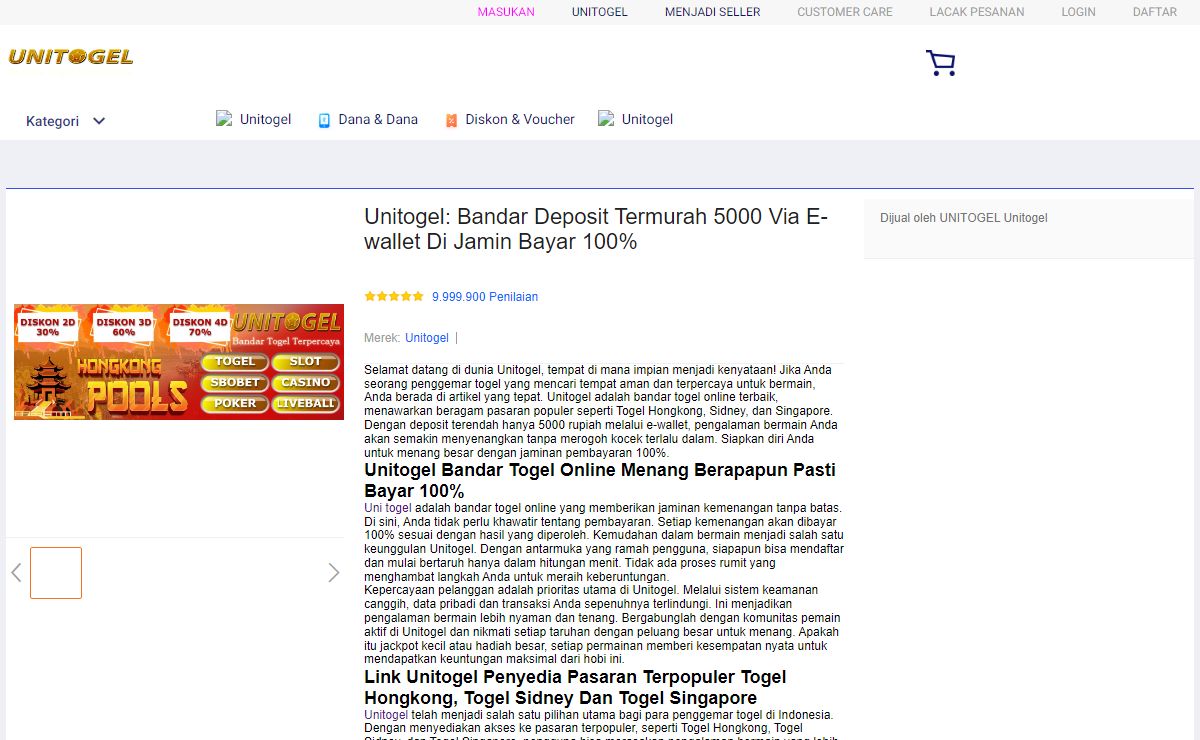
Task: Click the next thumbnail arrow
Action: click(x=334, y=573)
